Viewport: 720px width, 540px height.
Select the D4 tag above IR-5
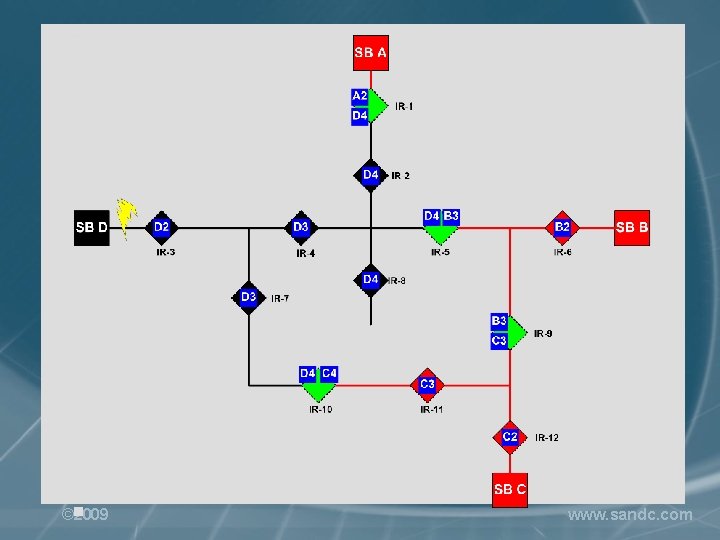point(432,217)
